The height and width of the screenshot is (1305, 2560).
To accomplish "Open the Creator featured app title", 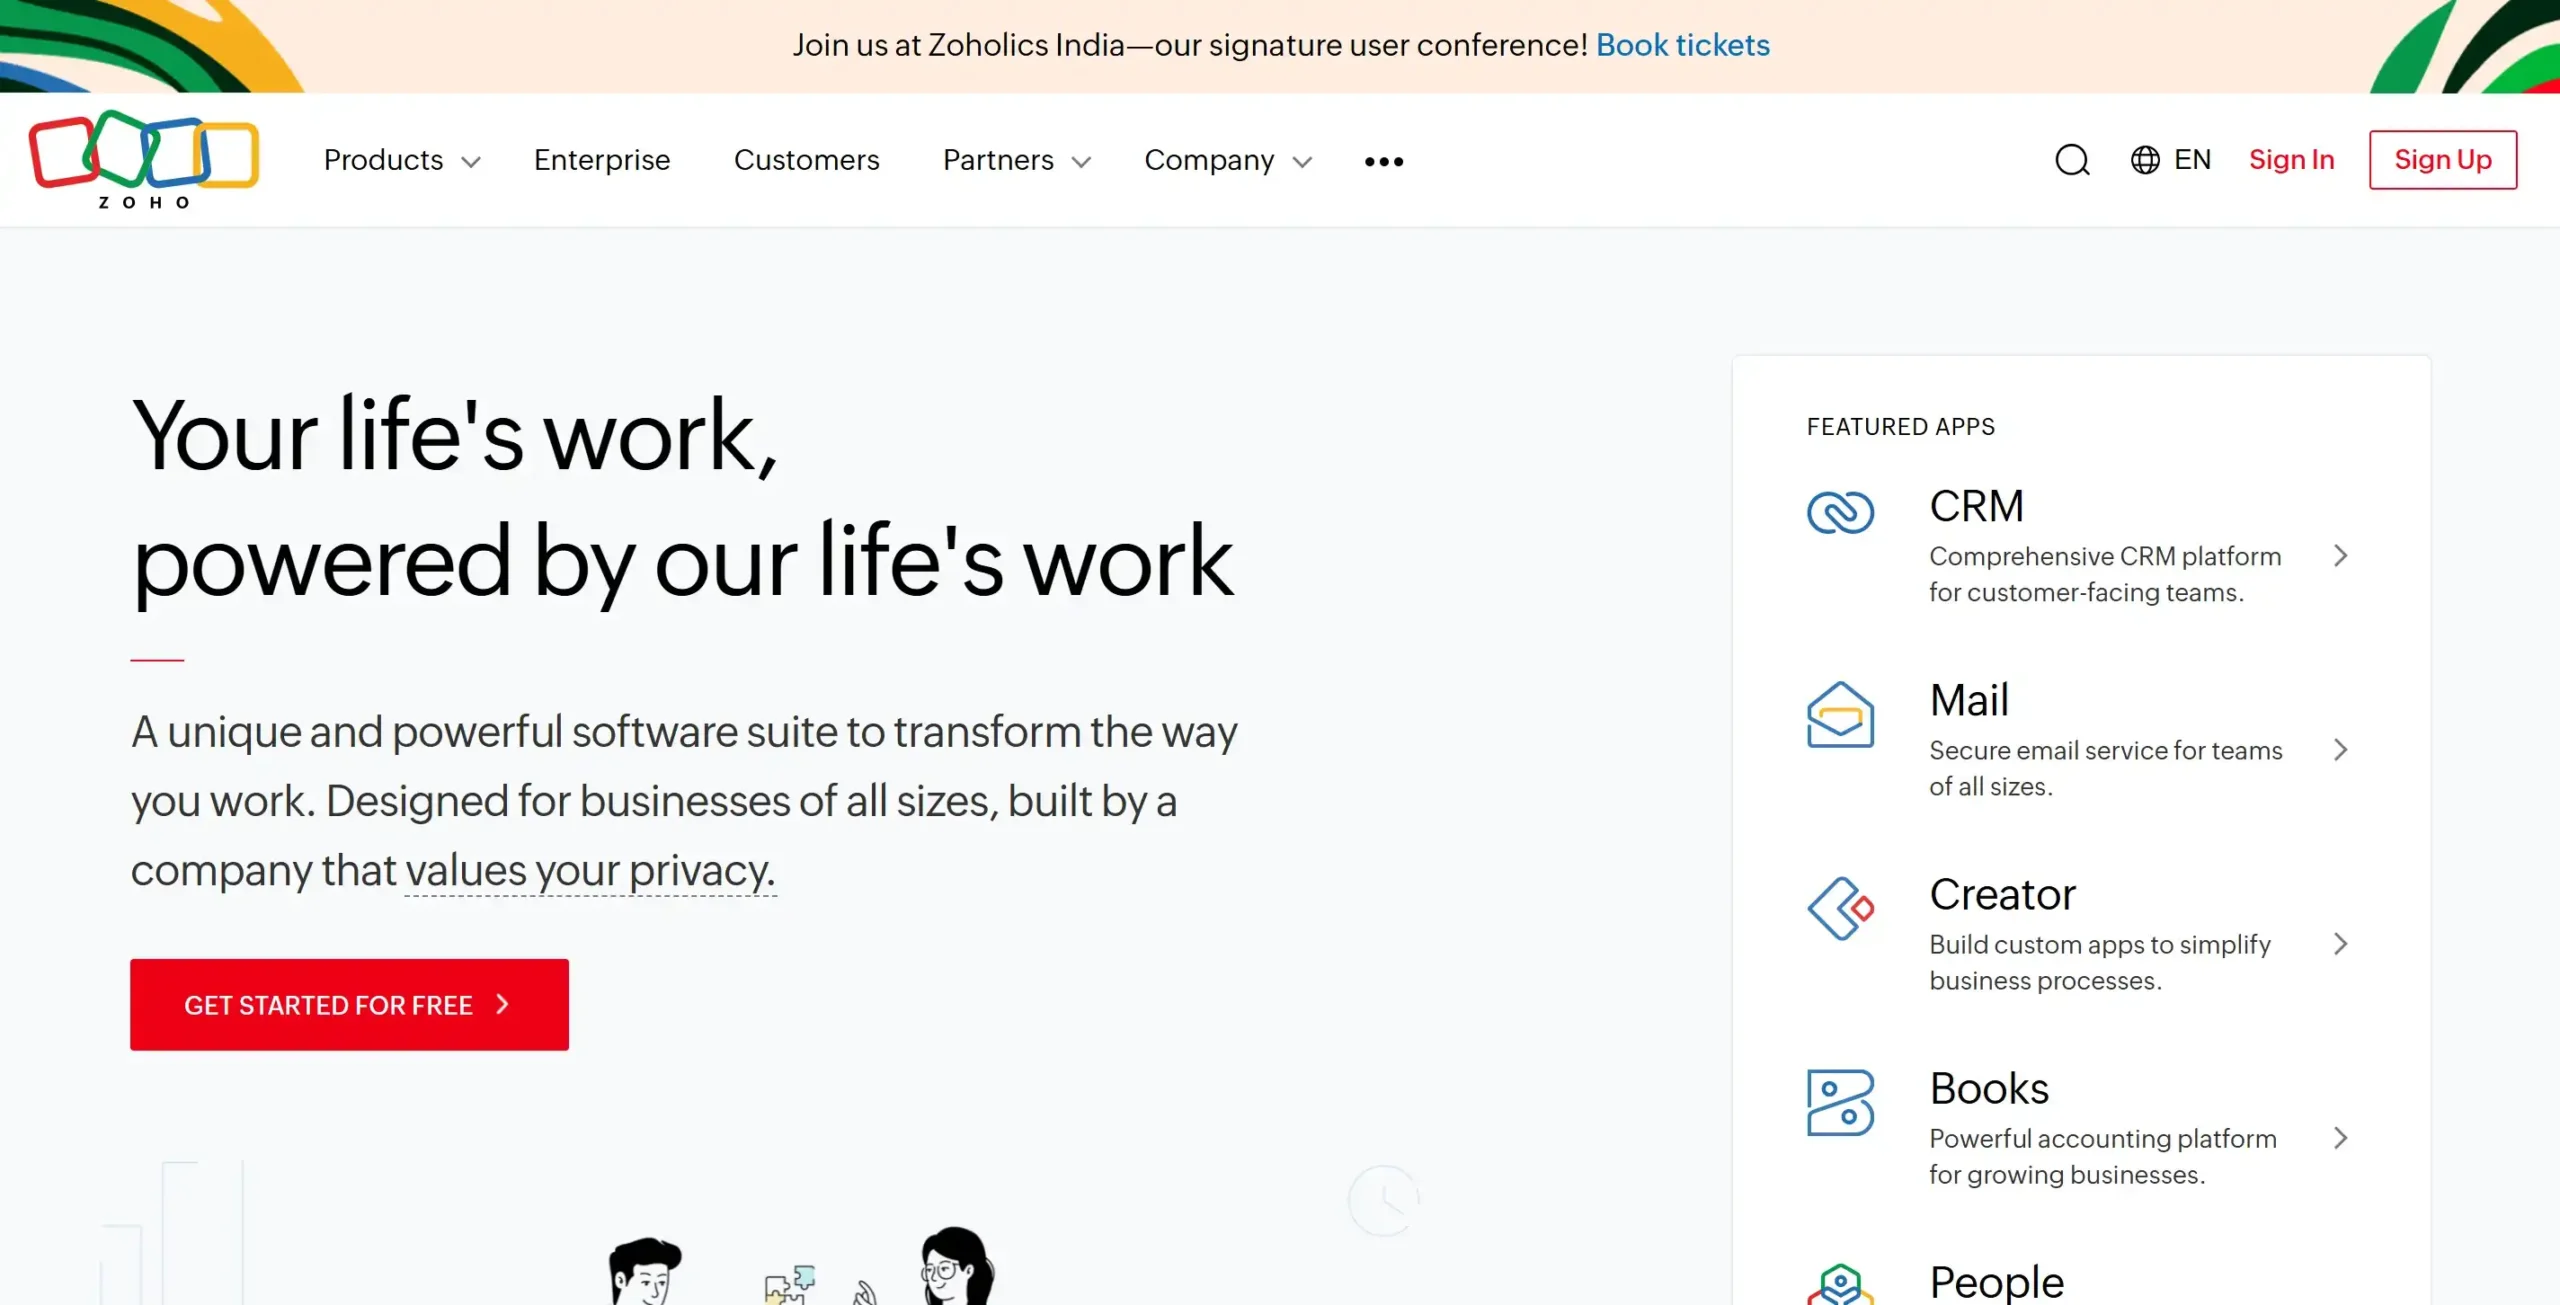I will [2002, 894].
